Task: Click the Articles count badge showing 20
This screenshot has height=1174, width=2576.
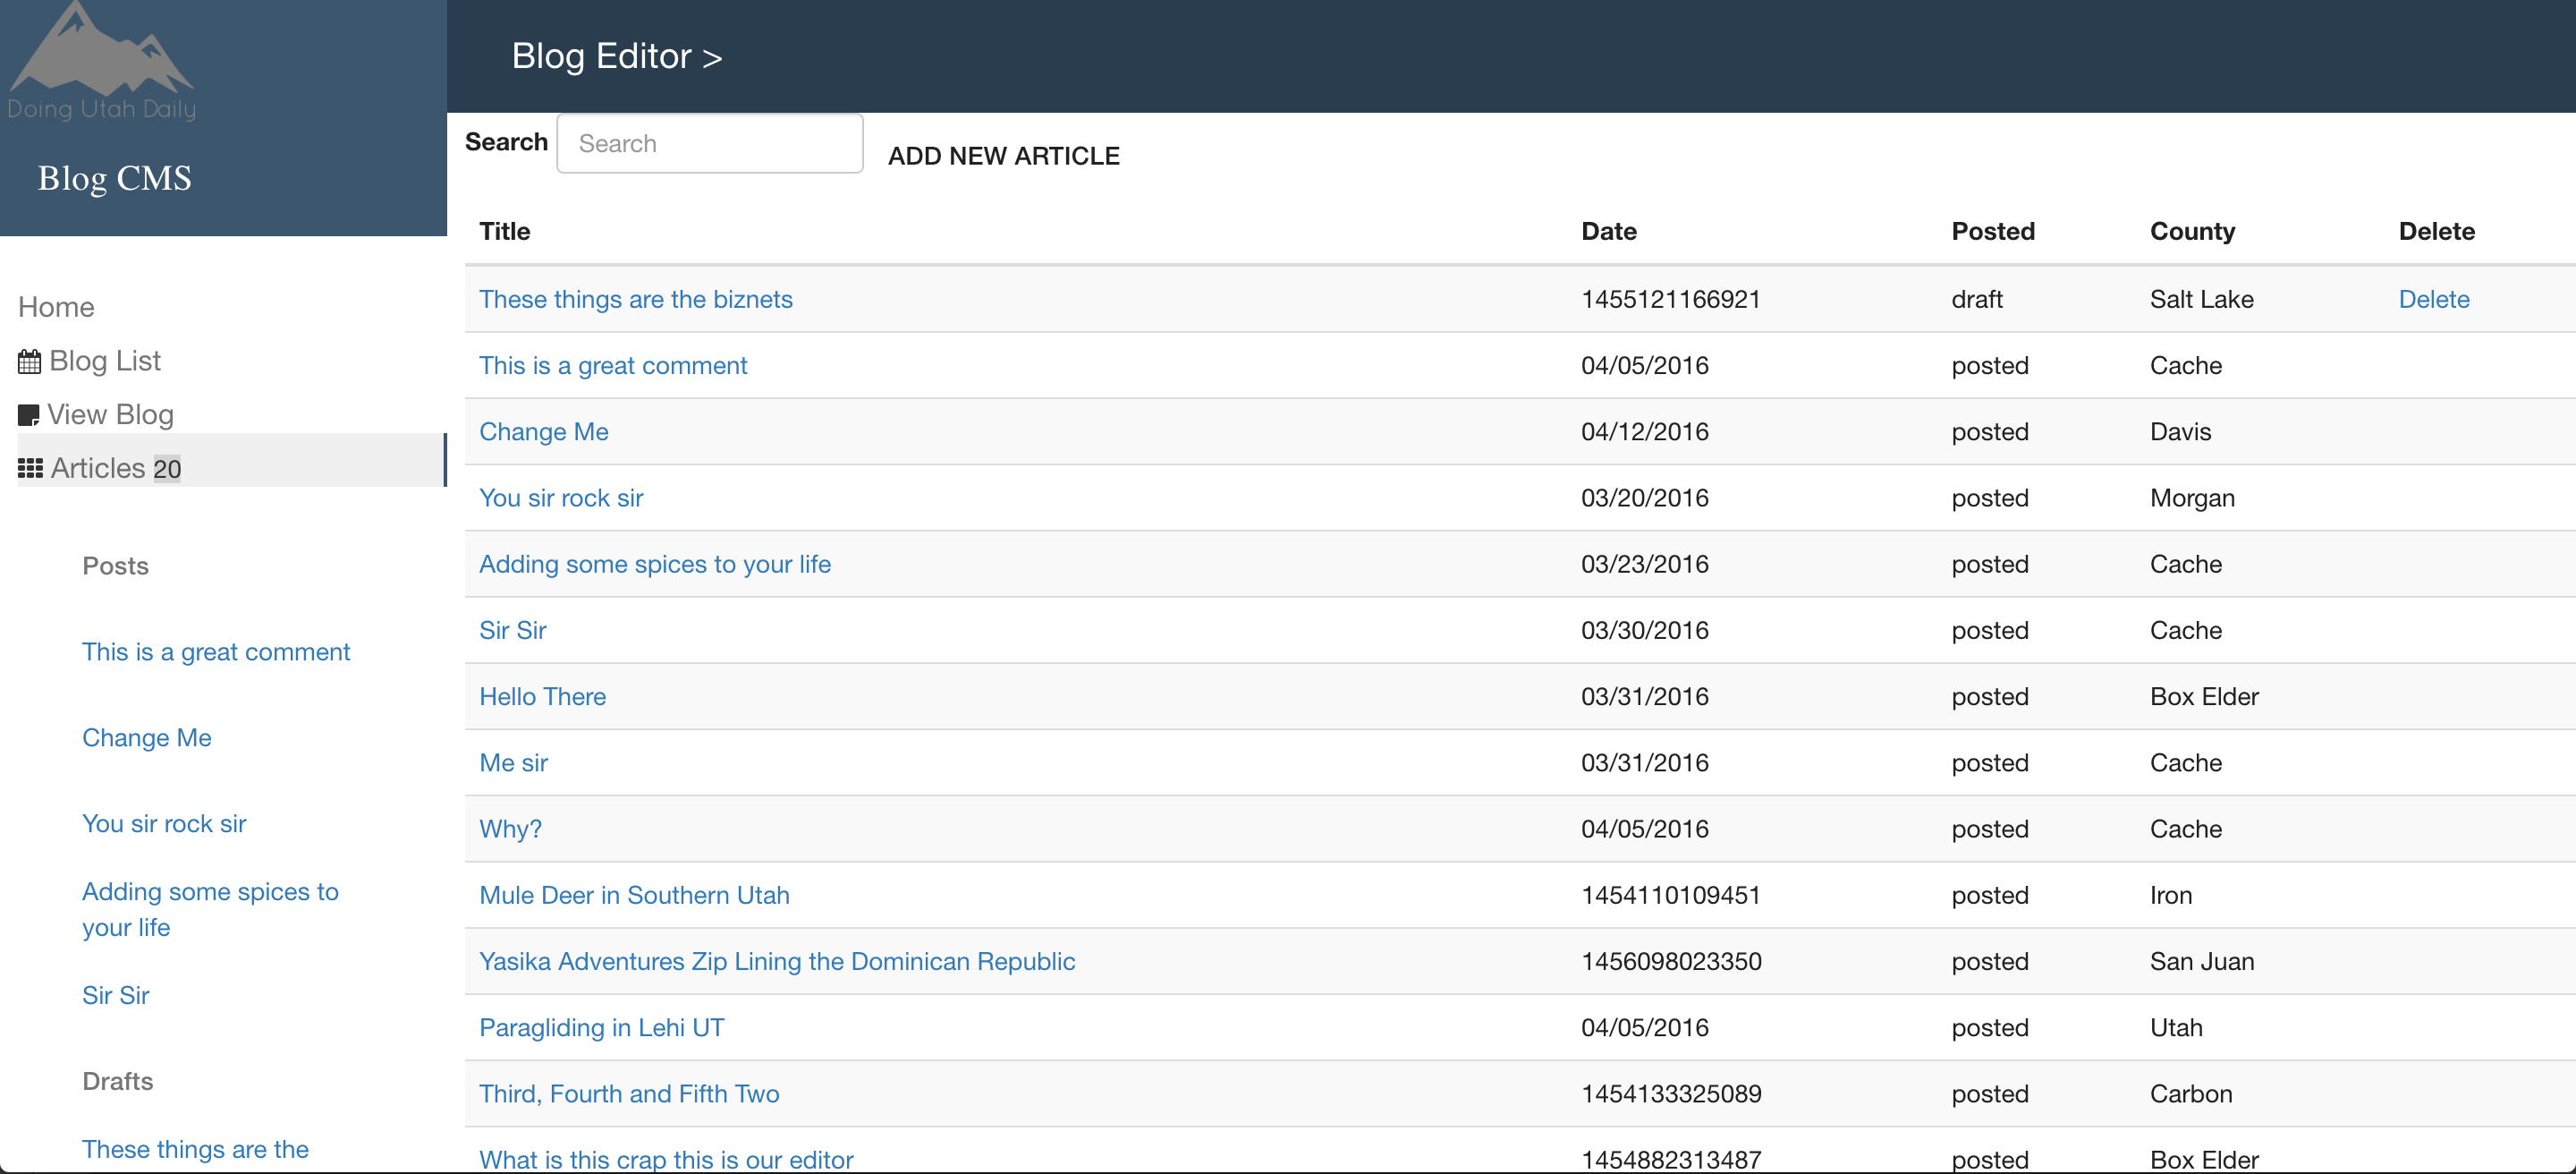Action: (x=167, y=469)
